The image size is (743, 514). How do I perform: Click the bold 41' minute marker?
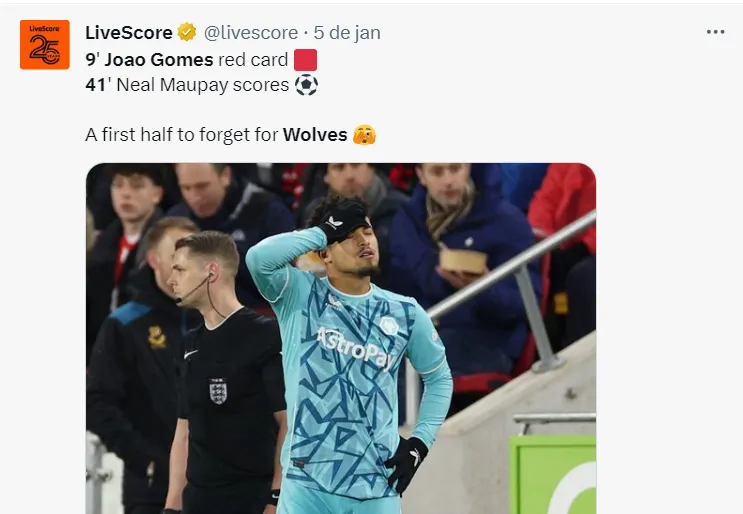pos(98,86)
